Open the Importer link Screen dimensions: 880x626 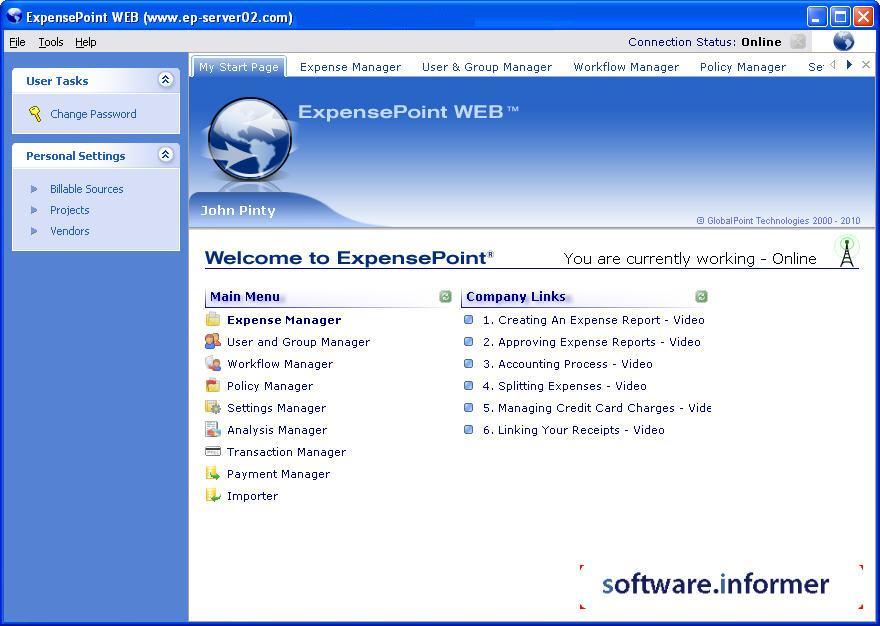pyautogui.click(x=253, y=495)
